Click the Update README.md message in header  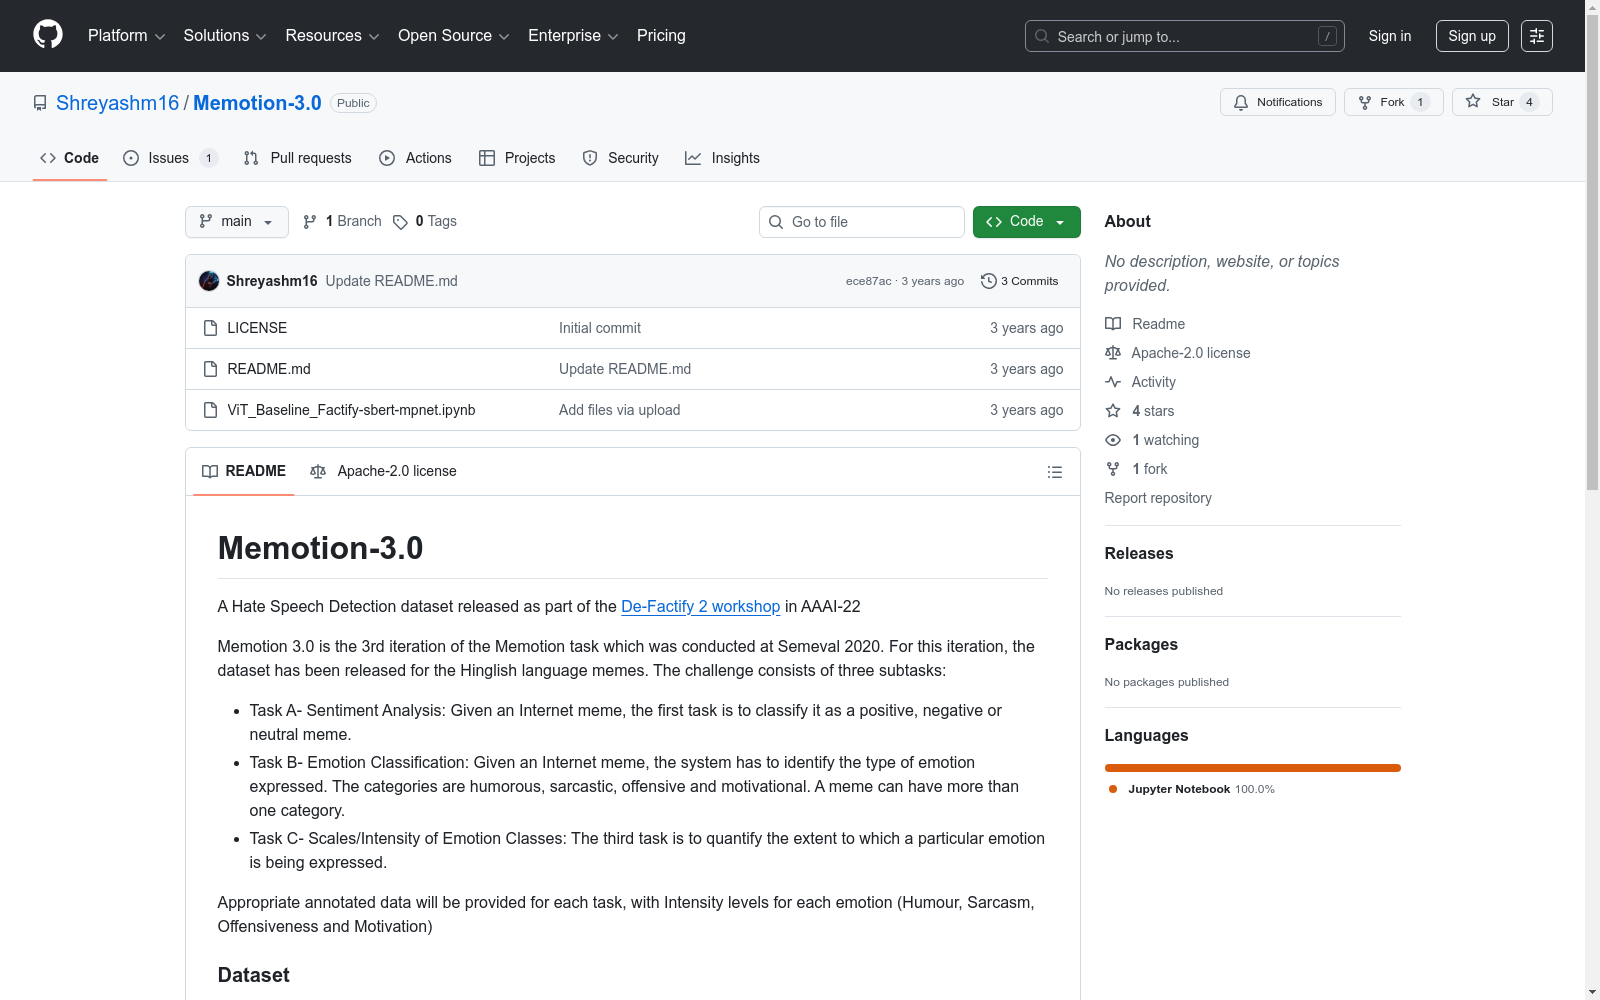coord(392,281)
